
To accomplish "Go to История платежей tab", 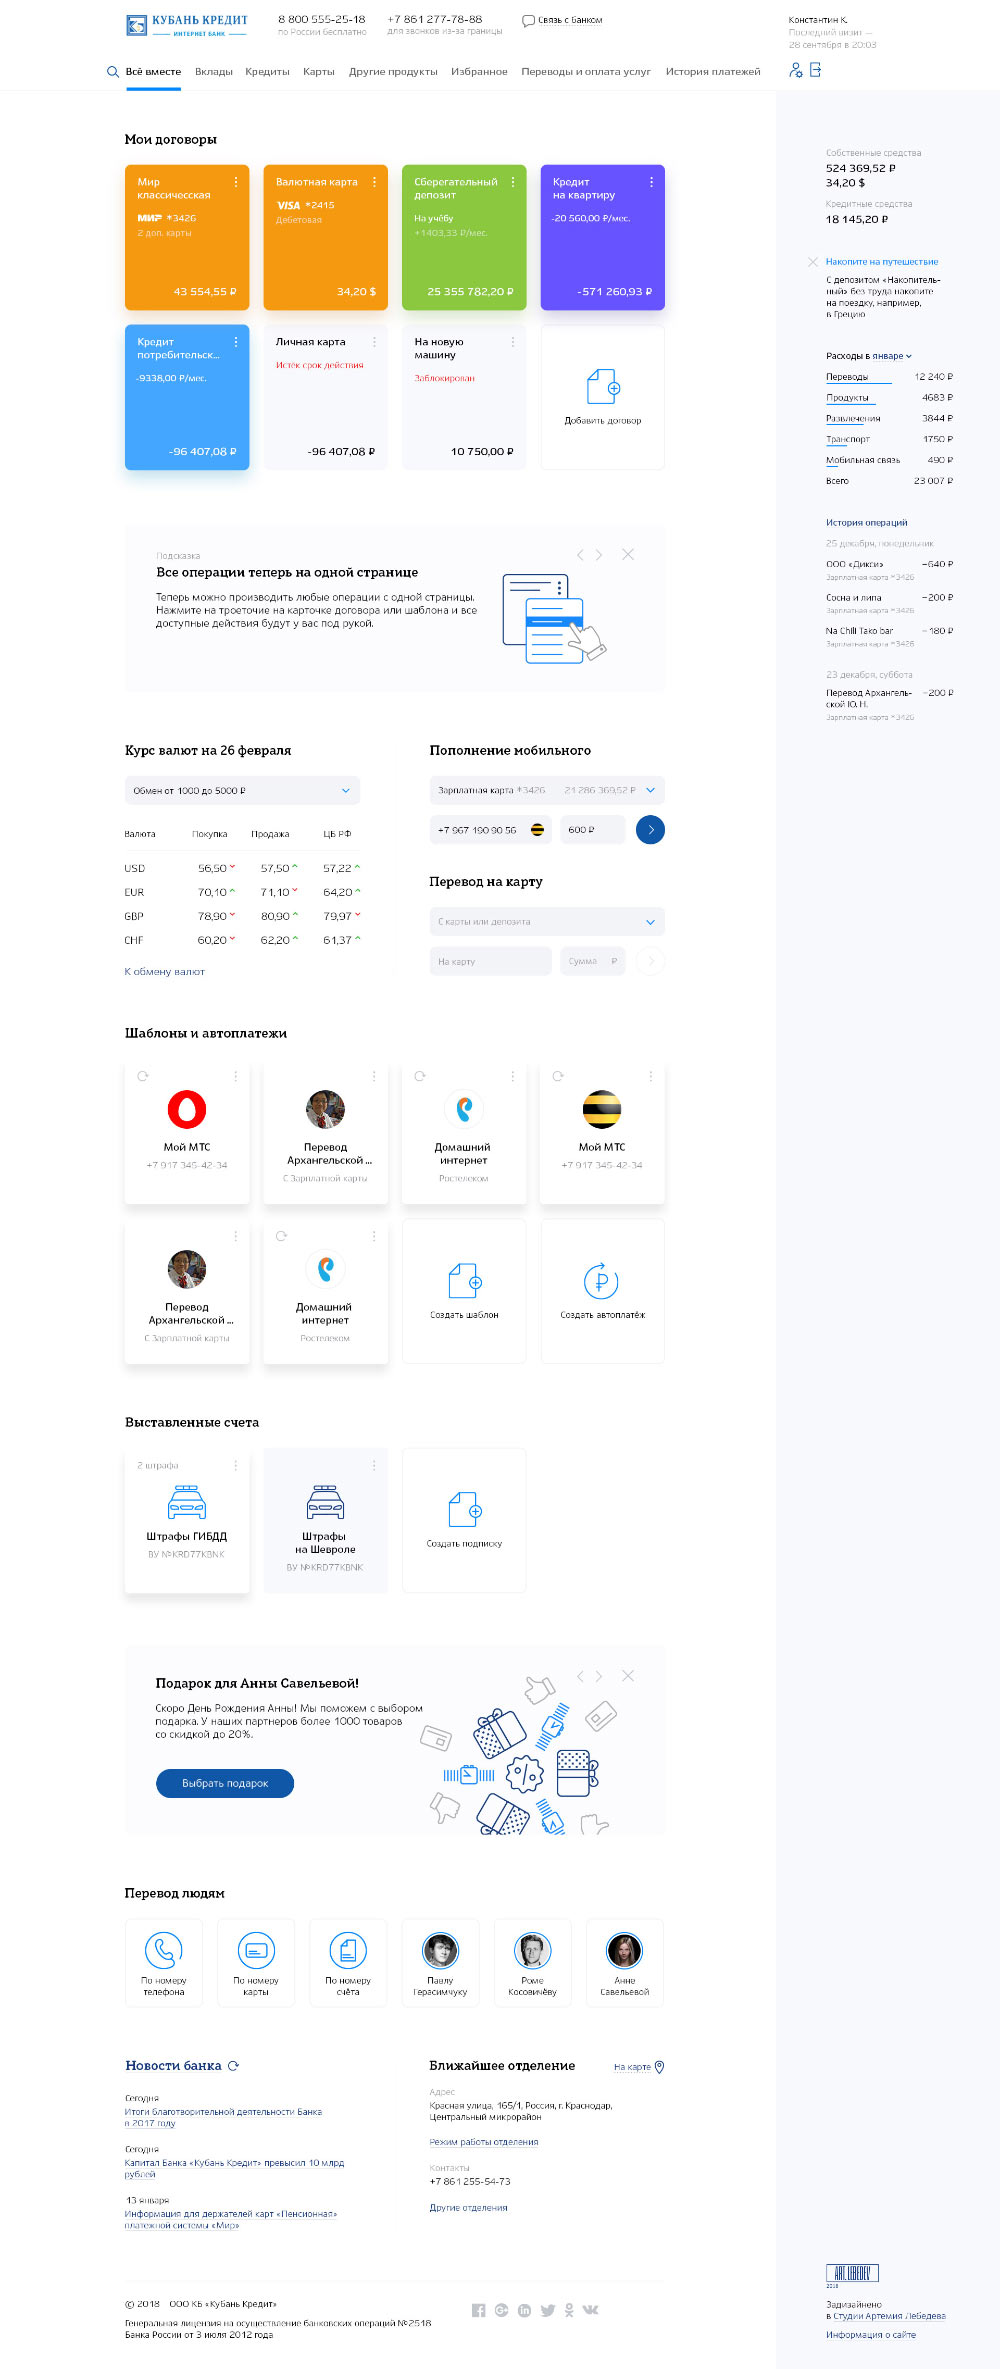I will point(713,72).
